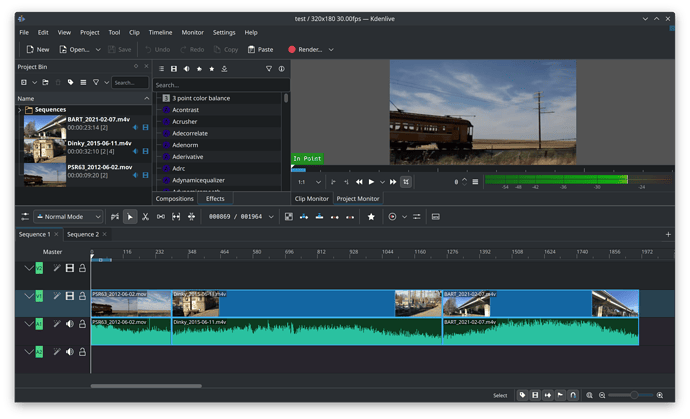Click the preview render record icon
This screenshot has height=419, width=690.
[x=392, y=217]
